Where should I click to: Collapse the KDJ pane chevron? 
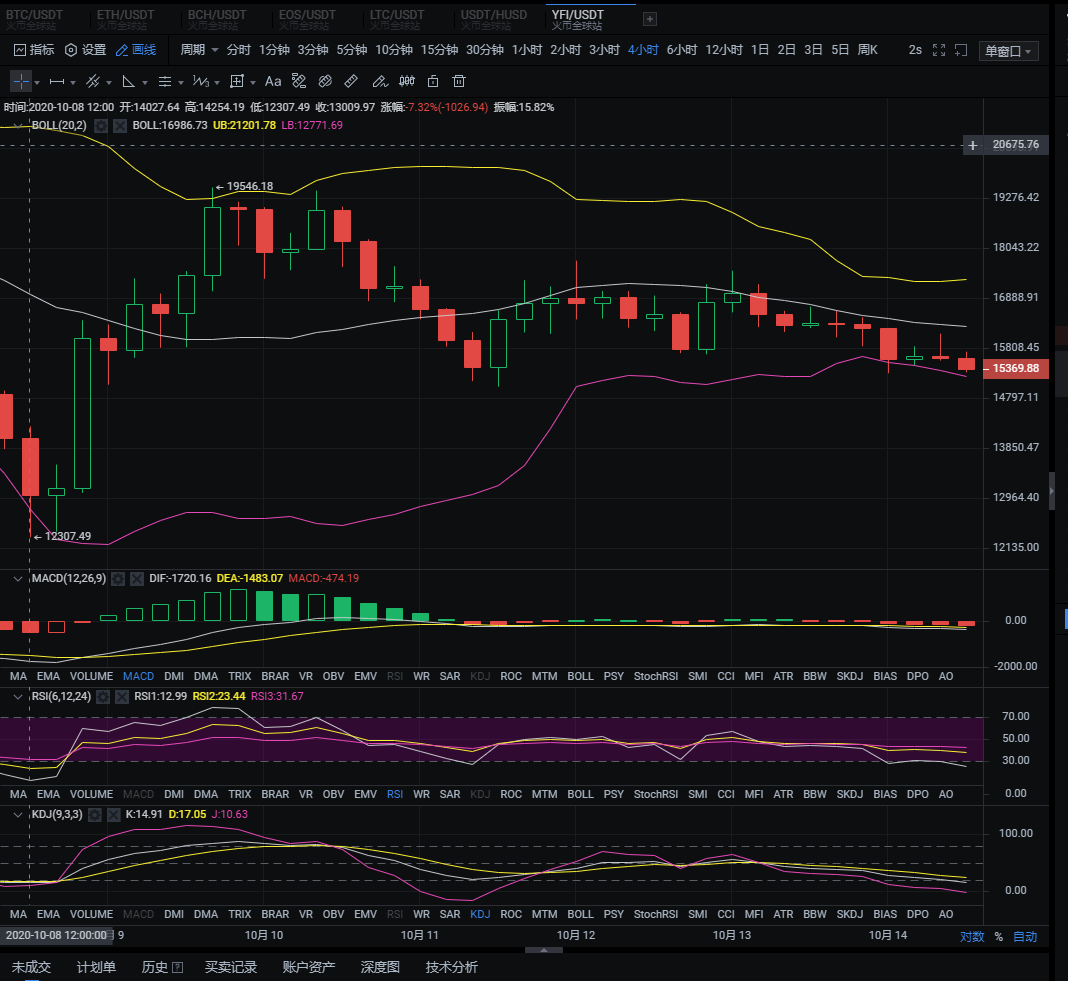pos(18,815)
